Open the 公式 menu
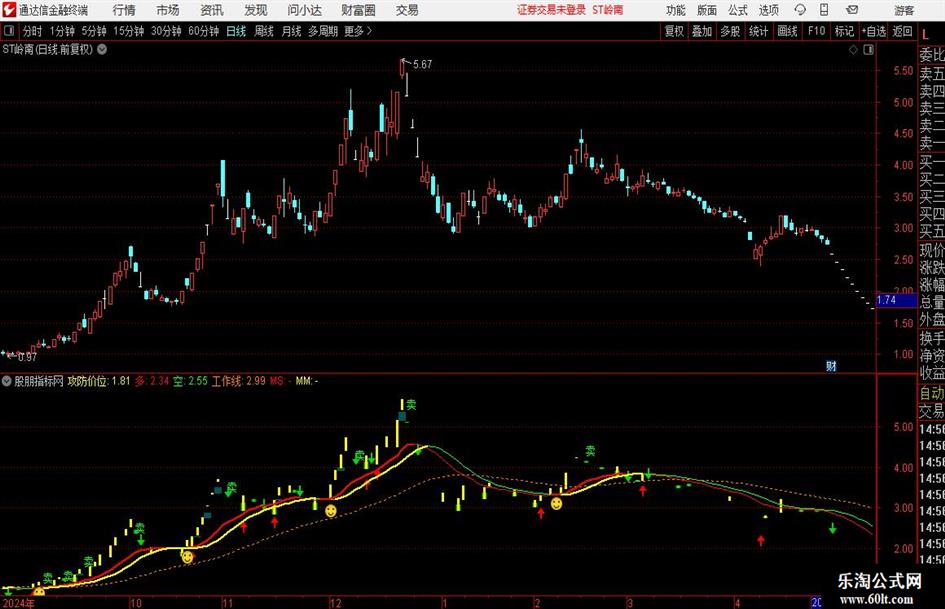This screenshot has height=609, width=945. (x=738, y=10)
